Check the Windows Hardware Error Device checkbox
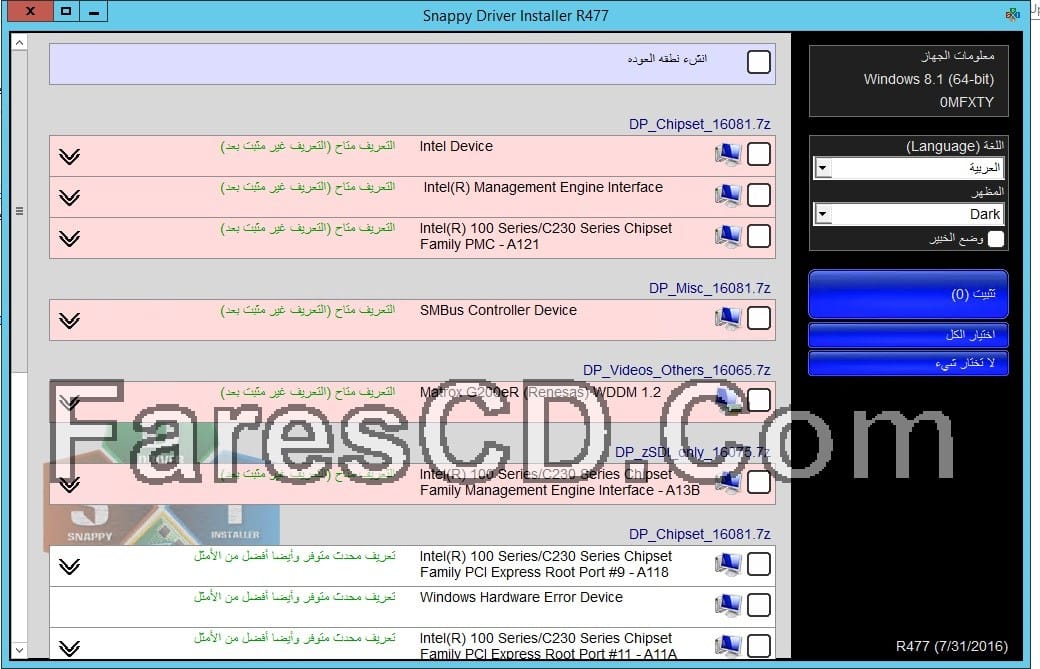Screen dimensions: 1040x669 click(759, 605)
